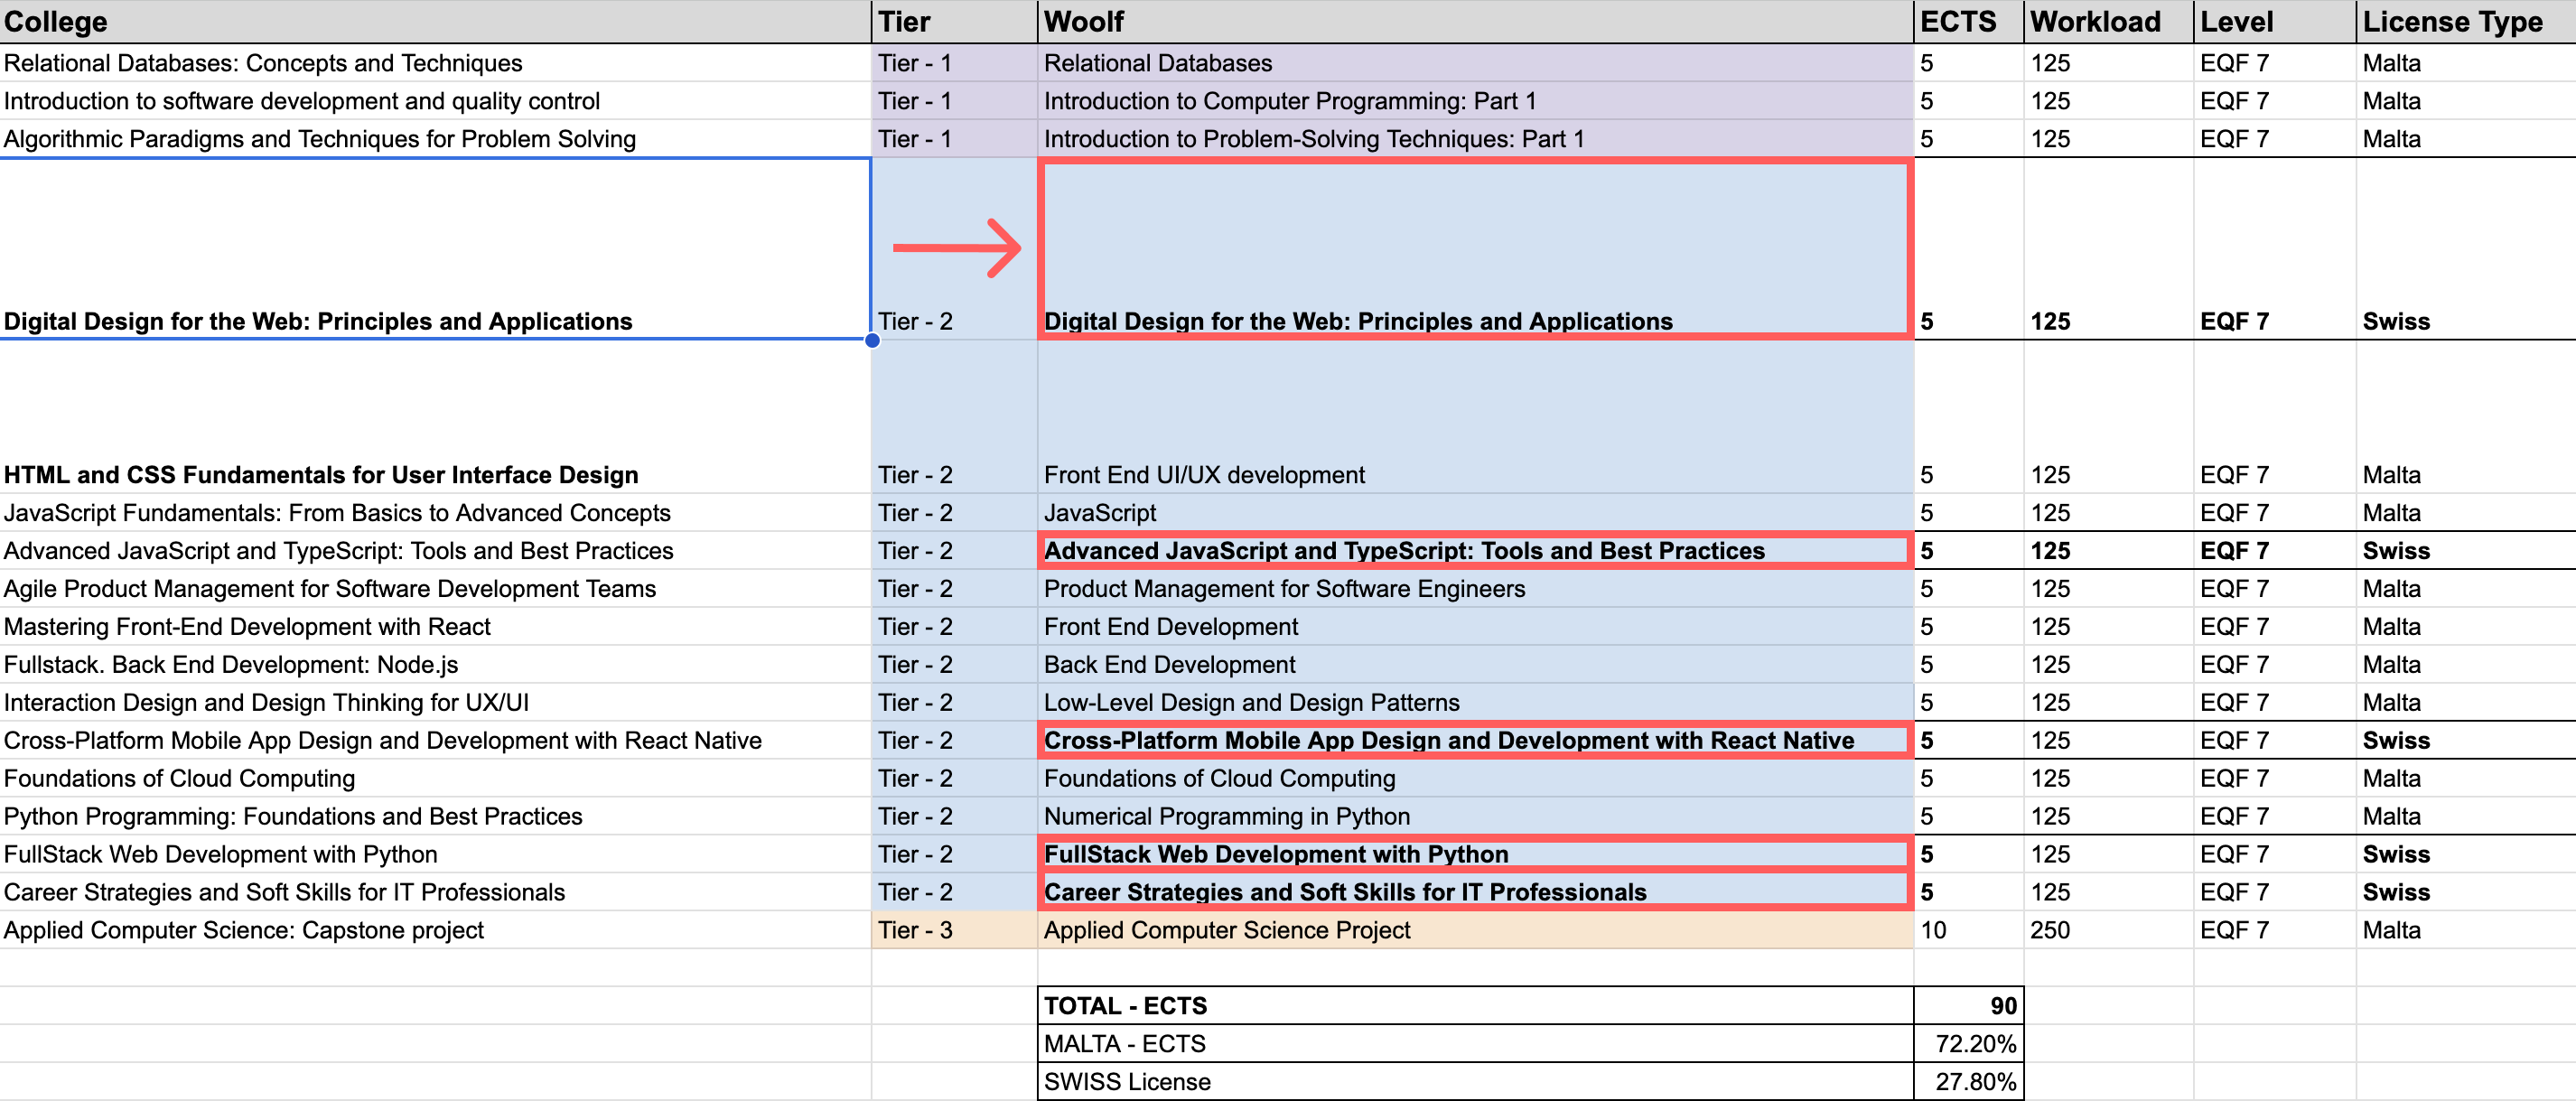Click Relational Databases: Concepts and Techniques cell
The height and width of the screenshot is (1101, 2576).
click(434, 63)
